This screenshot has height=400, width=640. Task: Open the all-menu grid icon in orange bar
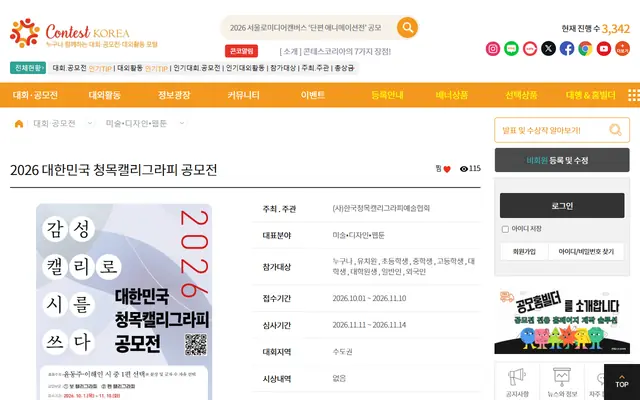coord(633,95)
